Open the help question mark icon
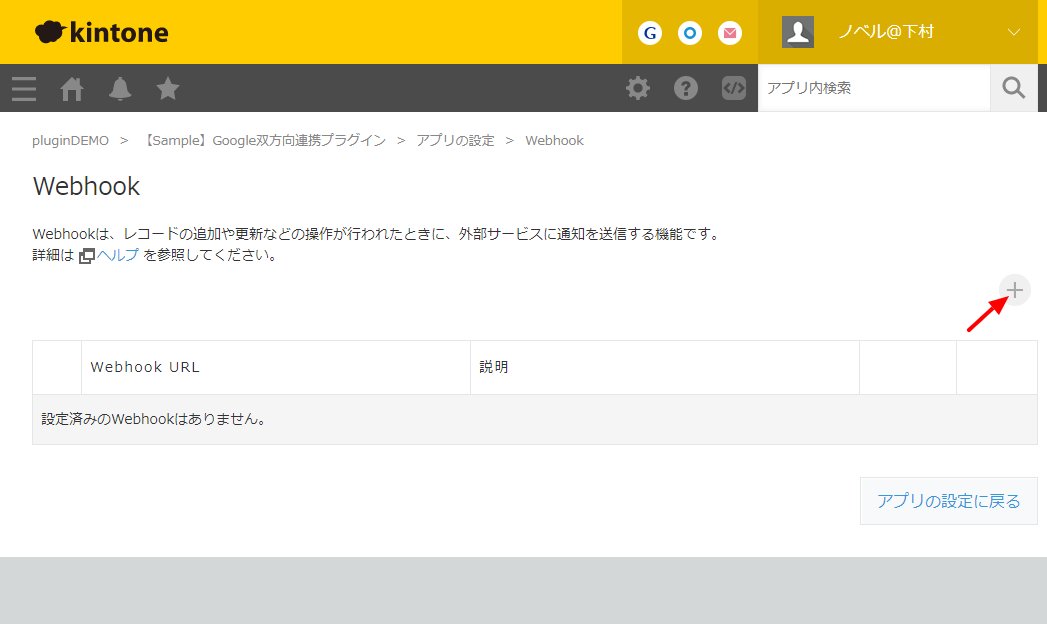Screen dimensions: 1047x624 686,88
